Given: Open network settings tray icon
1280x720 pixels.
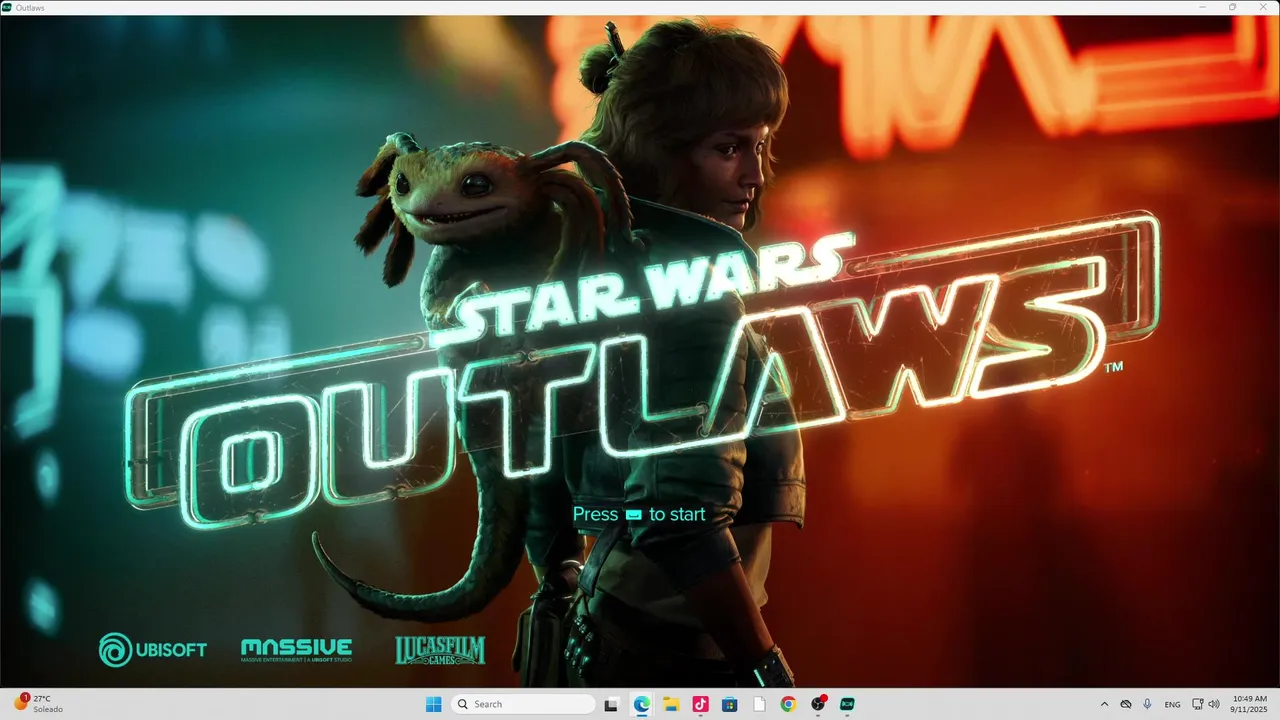Looking at the screenshot, I should point(1198,704).
